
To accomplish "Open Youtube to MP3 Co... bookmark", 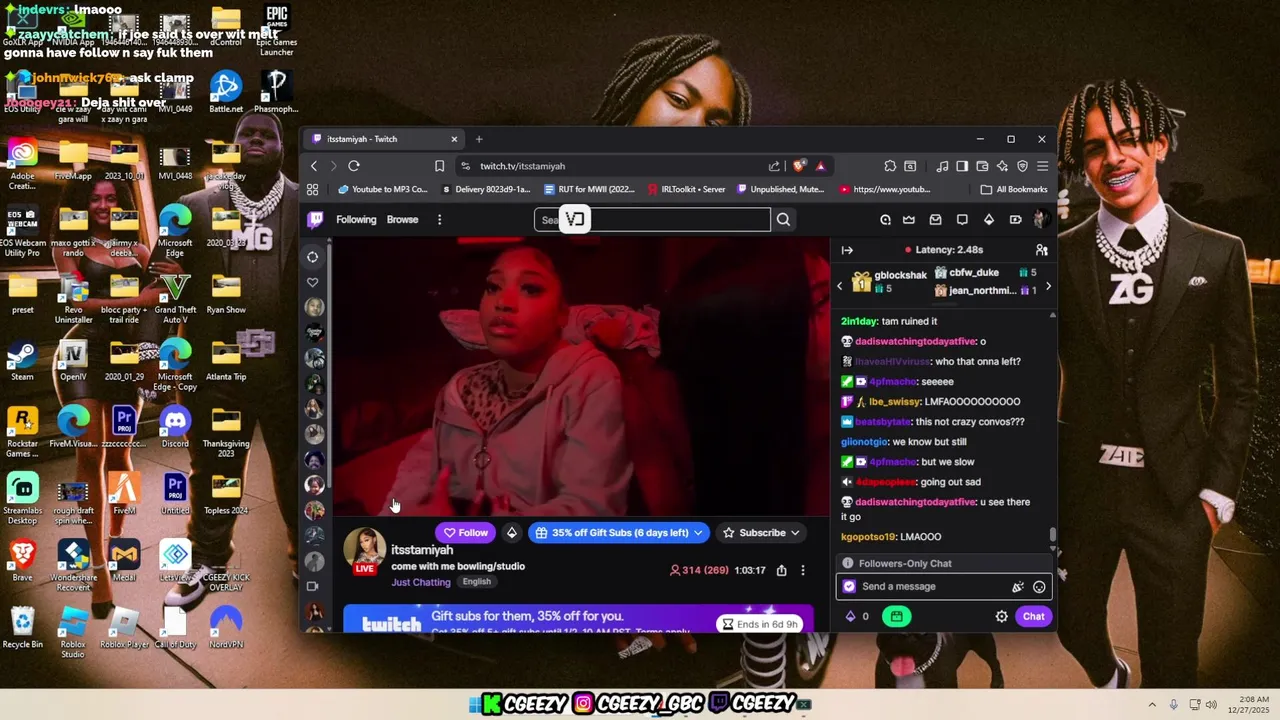I will click(x=382, y=189).
